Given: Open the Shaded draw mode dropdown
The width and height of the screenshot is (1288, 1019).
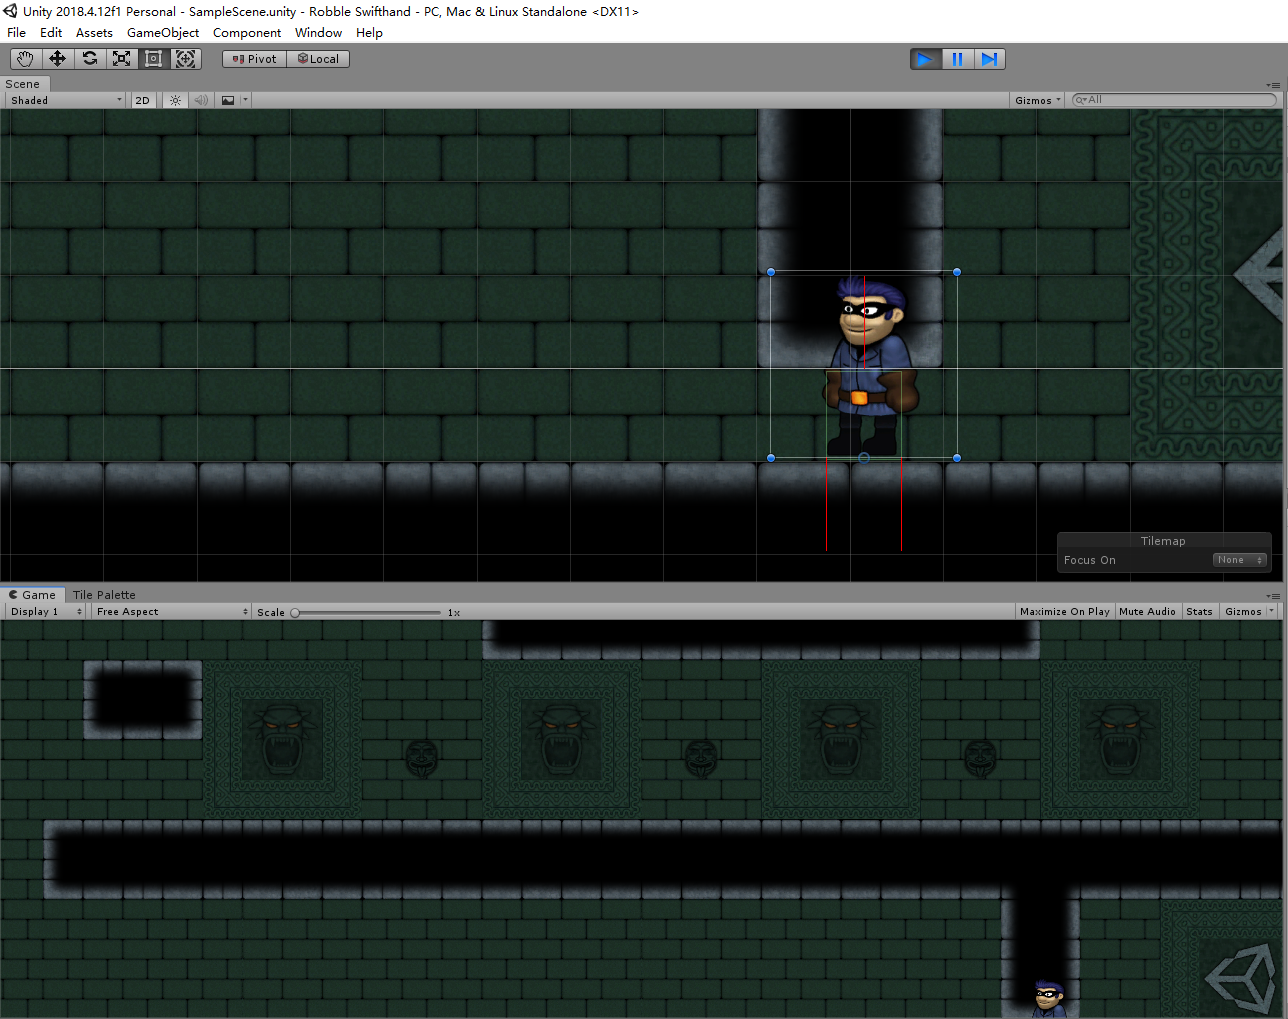Looking at the screenshot, I should [66, 100].
